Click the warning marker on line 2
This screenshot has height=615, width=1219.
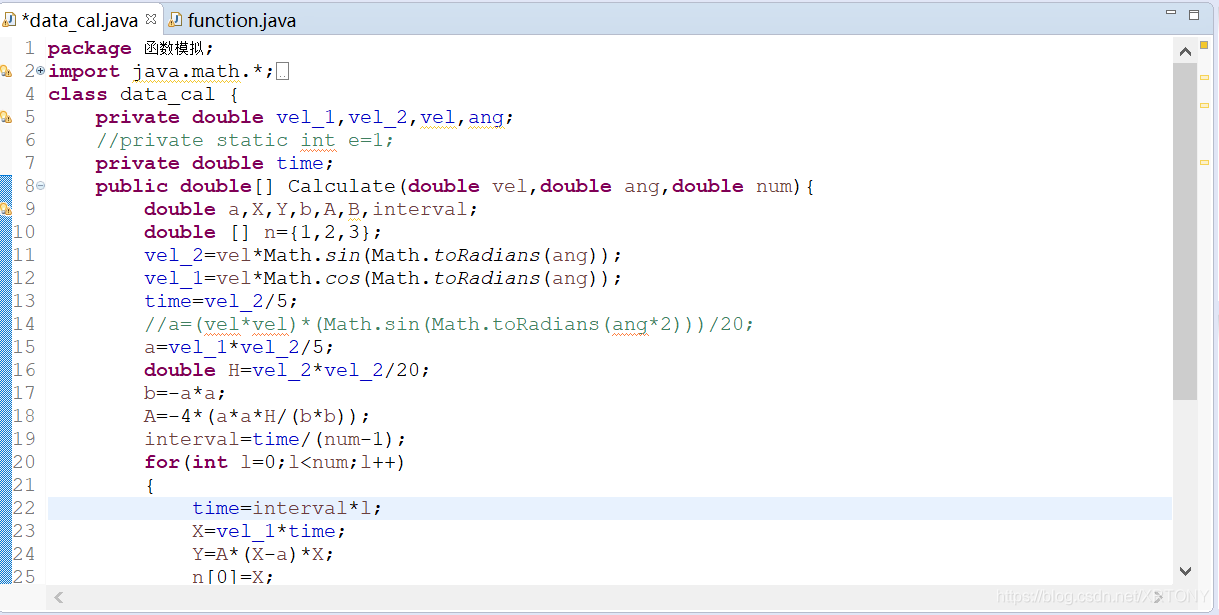coord(5,71)
